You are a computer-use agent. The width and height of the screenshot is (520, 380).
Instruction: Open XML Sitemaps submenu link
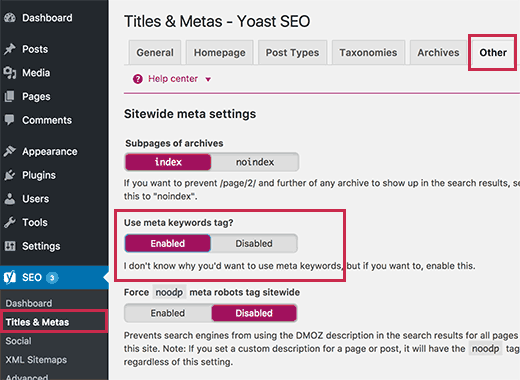(36, 360)
